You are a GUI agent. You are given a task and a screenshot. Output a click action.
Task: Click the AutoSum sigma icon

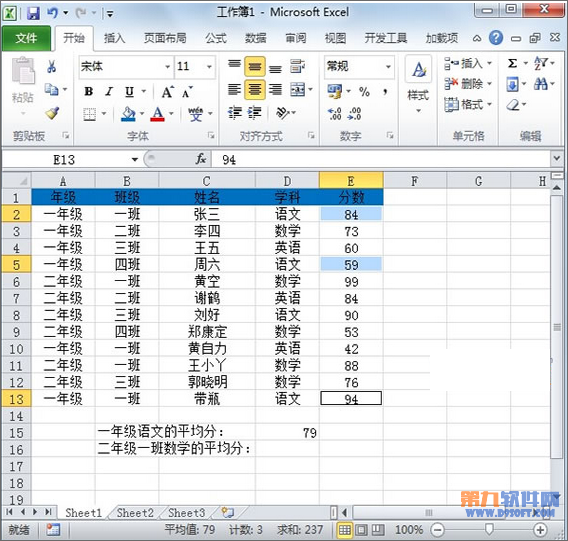512,63
